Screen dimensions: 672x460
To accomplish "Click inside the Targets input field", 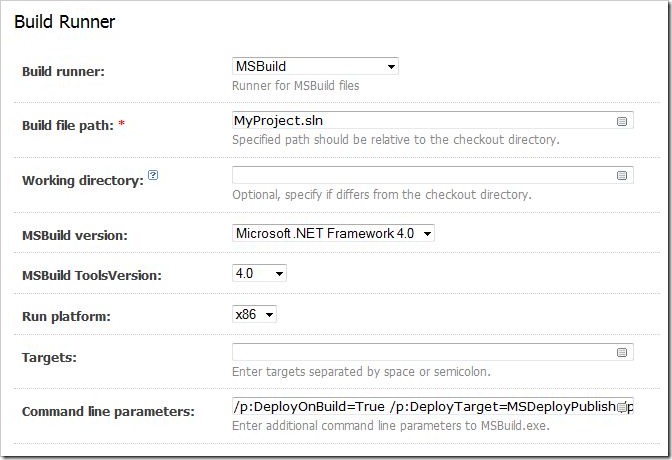I will click(x=433, y=352).
